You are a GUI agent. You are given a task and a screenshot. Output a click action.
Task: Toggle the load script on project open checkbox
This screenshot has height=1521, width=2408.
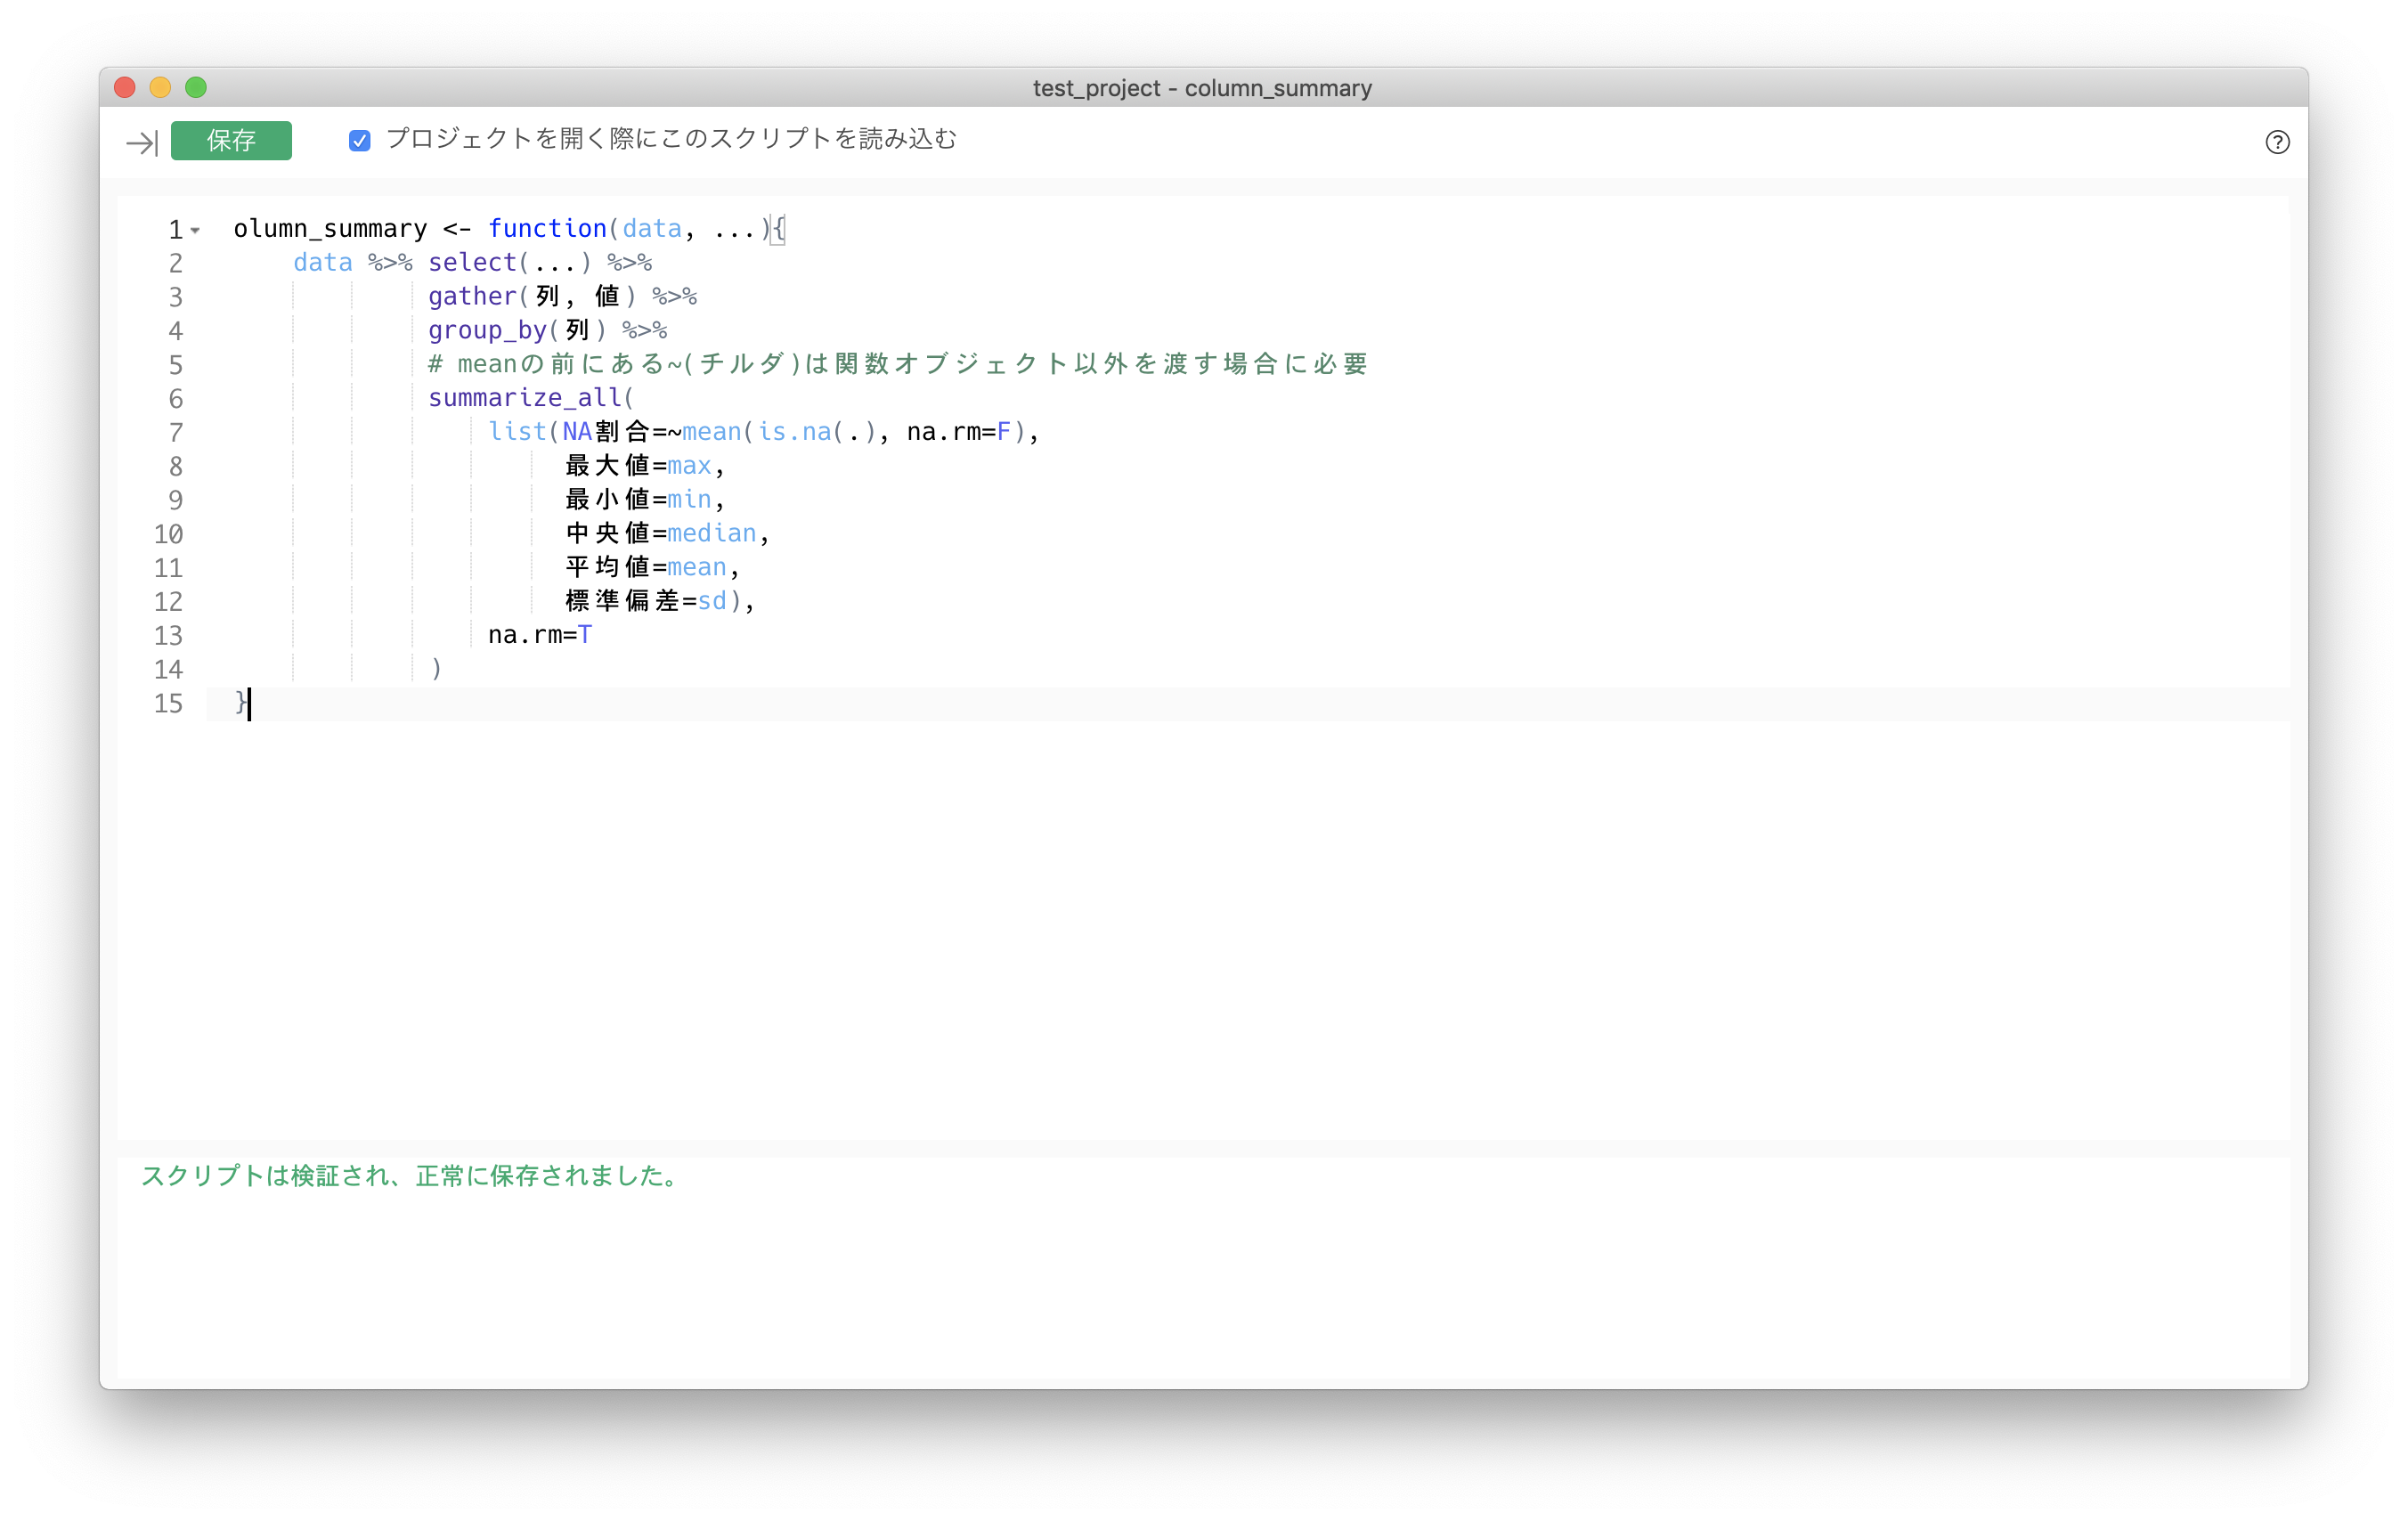pos(360,141)
